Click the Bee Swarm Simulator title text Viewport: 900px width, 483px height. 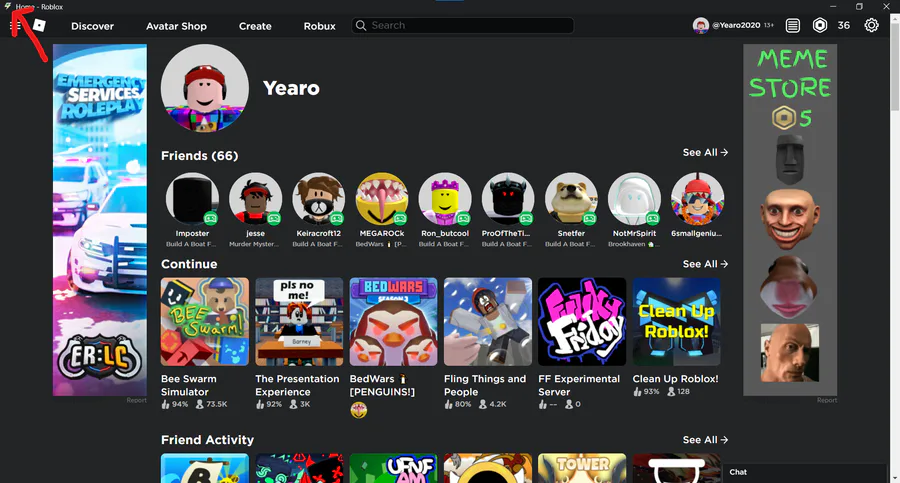click(189, 385)
